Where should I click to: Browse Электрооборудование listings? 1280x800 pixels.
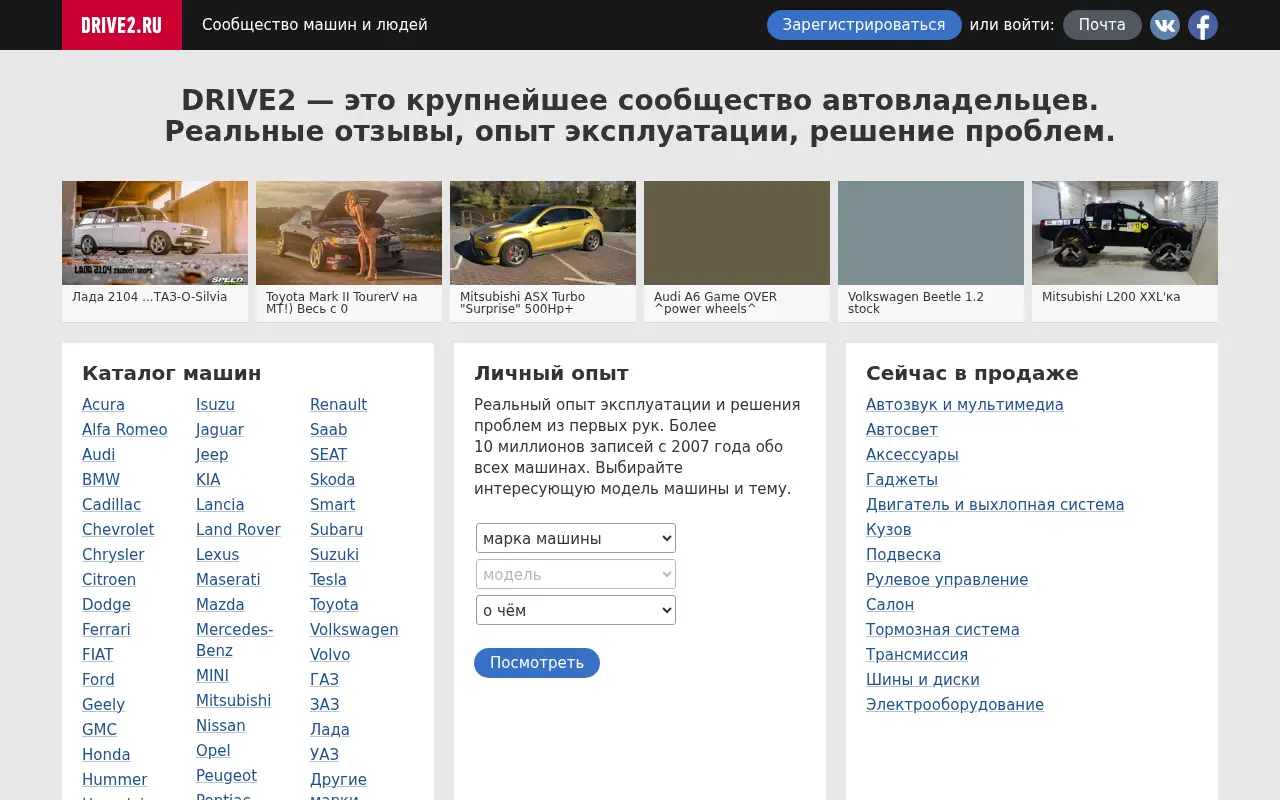[x=955, y=705]
